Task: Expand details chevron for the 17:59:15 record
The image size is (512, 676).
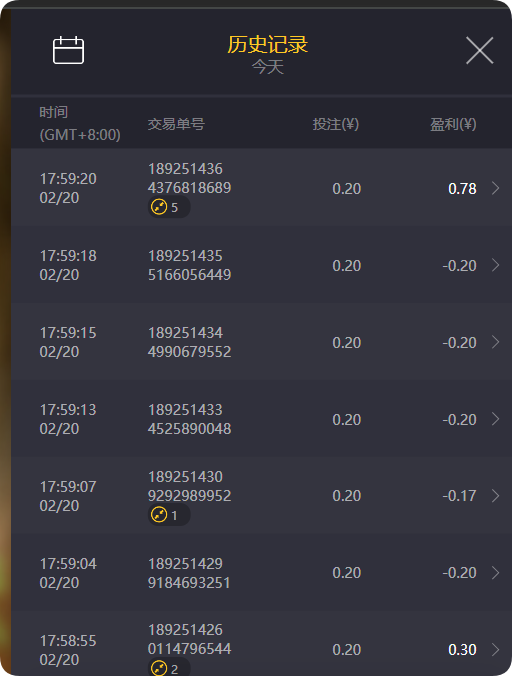Action: (496, 342)
